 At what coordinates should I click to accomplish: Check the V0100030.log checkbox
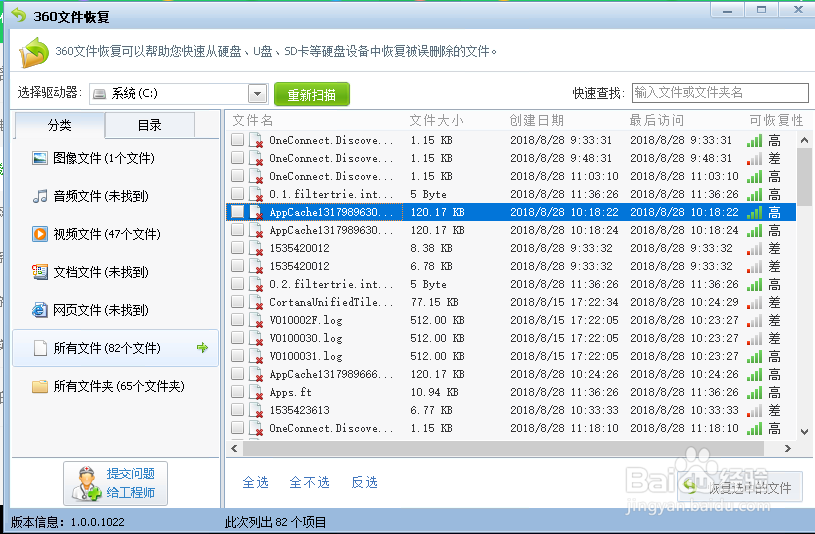point(238,338)
